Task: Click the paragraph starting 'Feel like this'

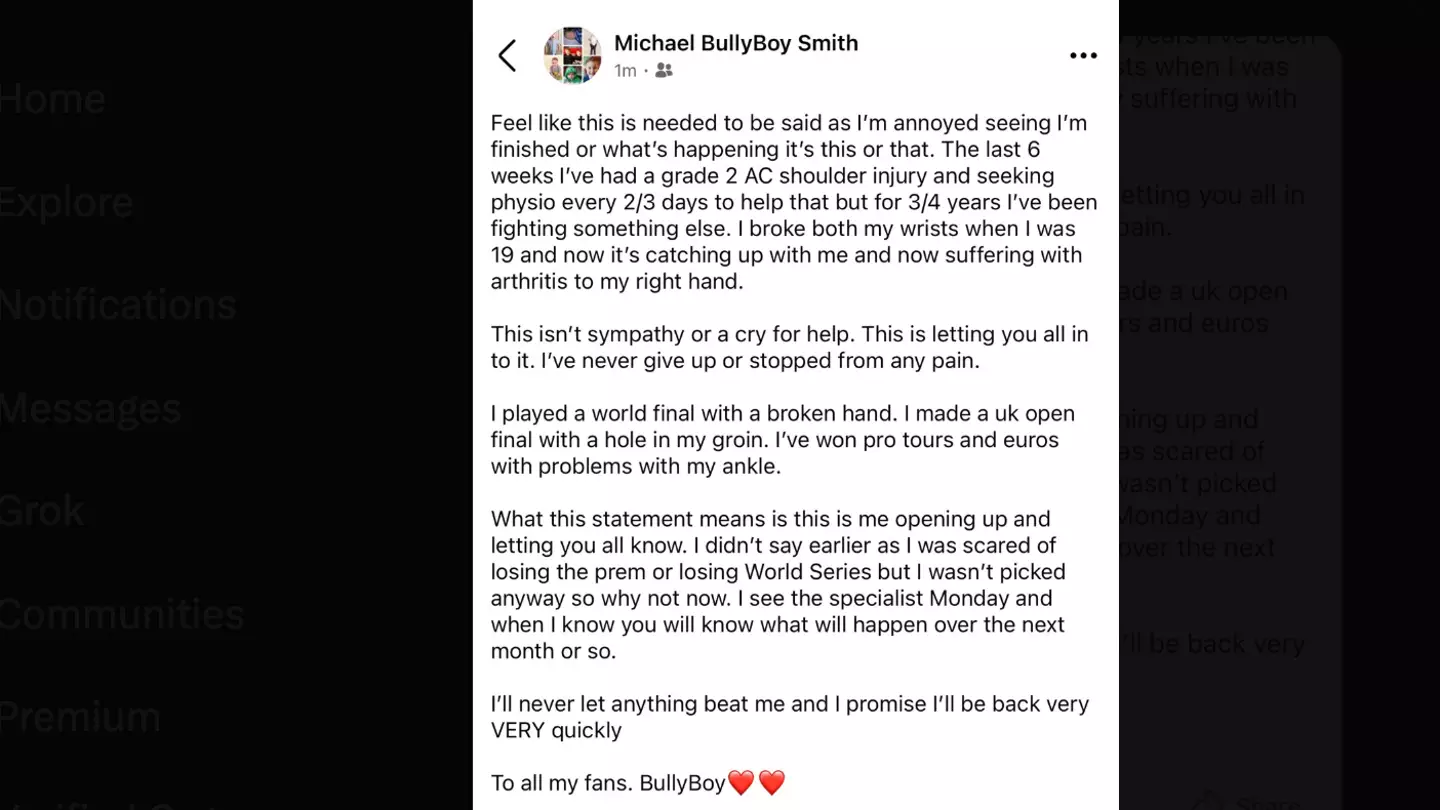Action: [793, 202]
